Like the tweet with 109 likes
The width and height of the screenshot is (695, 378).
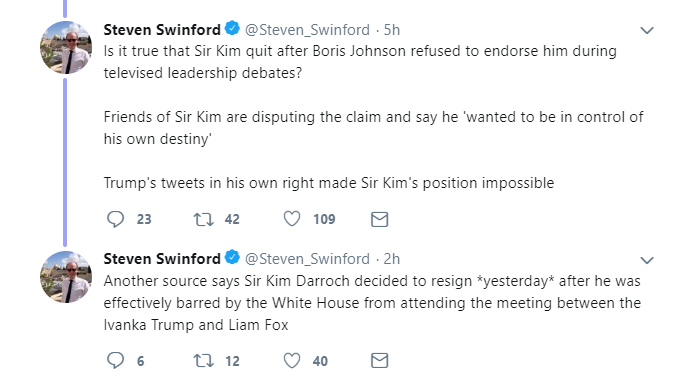tap(292, 219)
